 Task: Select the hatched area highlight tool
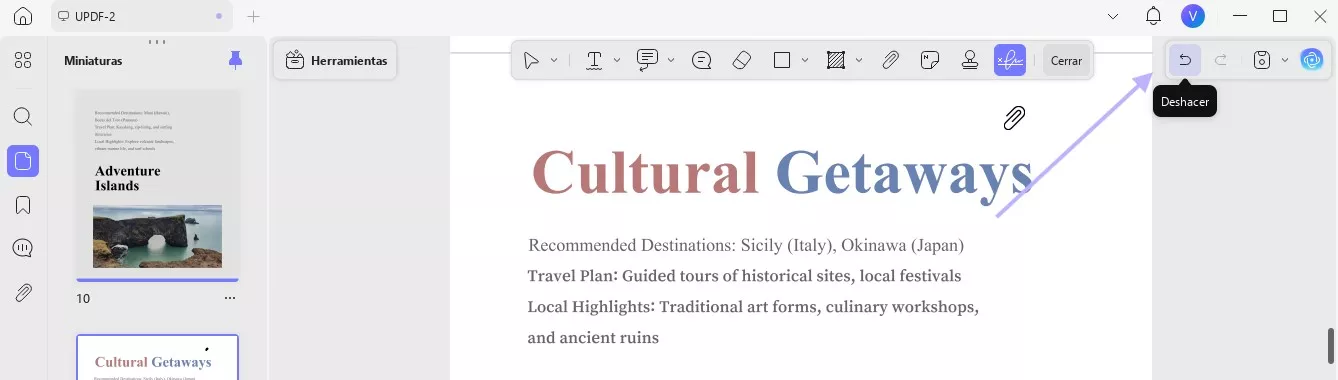836,60
